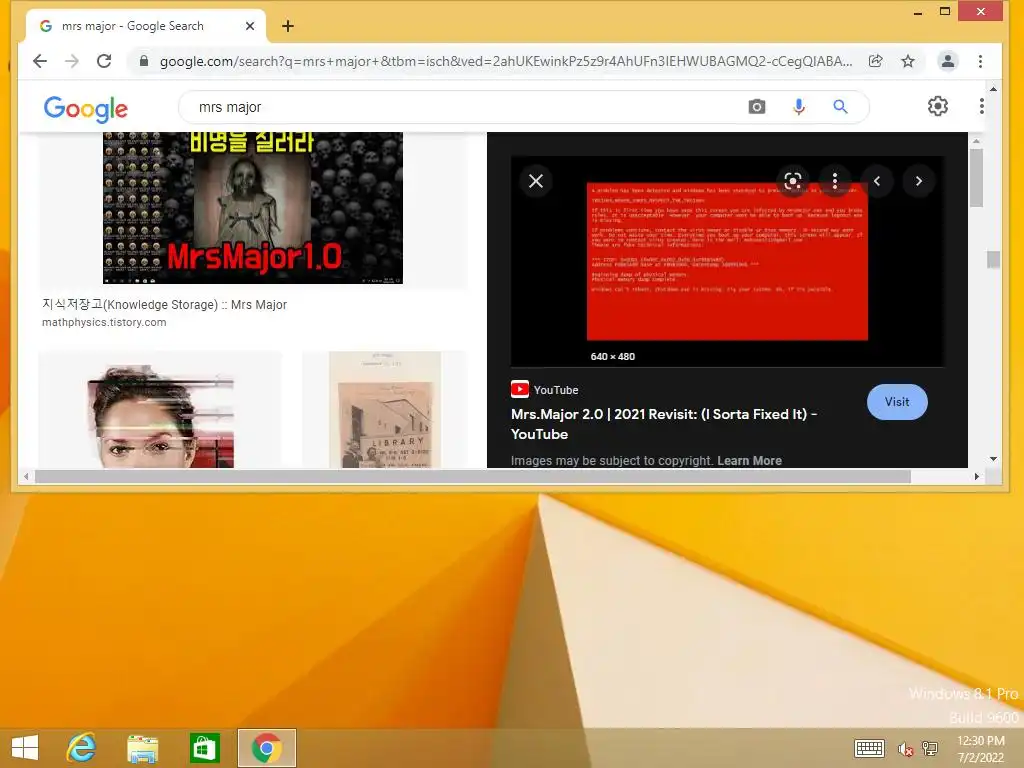Click the page scroll-down arrow
The image size is (1024, 768).
[993, 459]
